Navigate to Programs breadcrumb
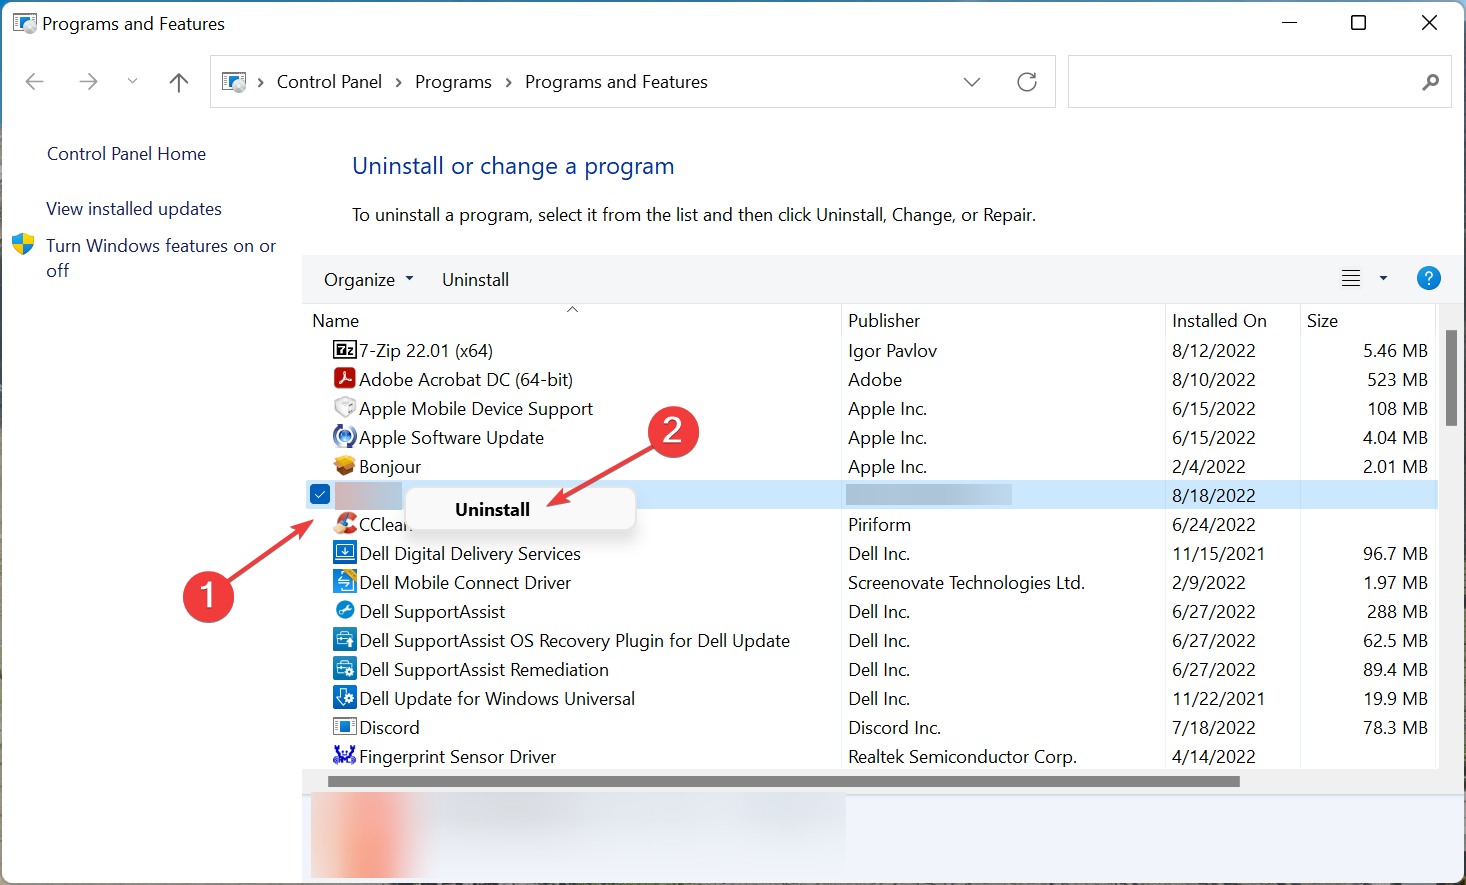The width and height of the screenshot is (1466, 885). point(453,82)
